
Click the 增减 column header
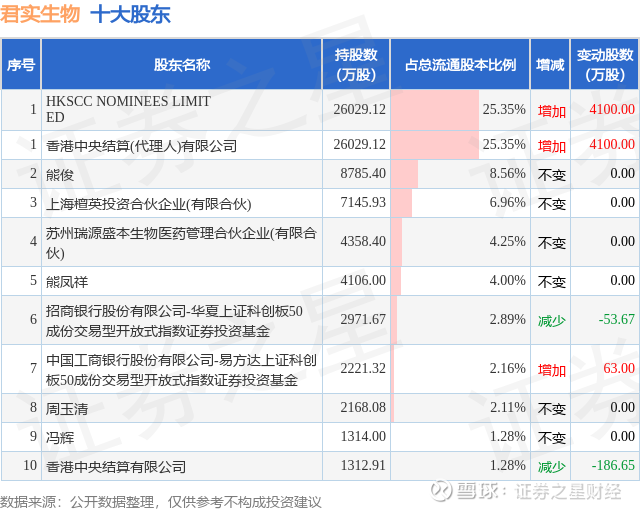tap(550, 64)
